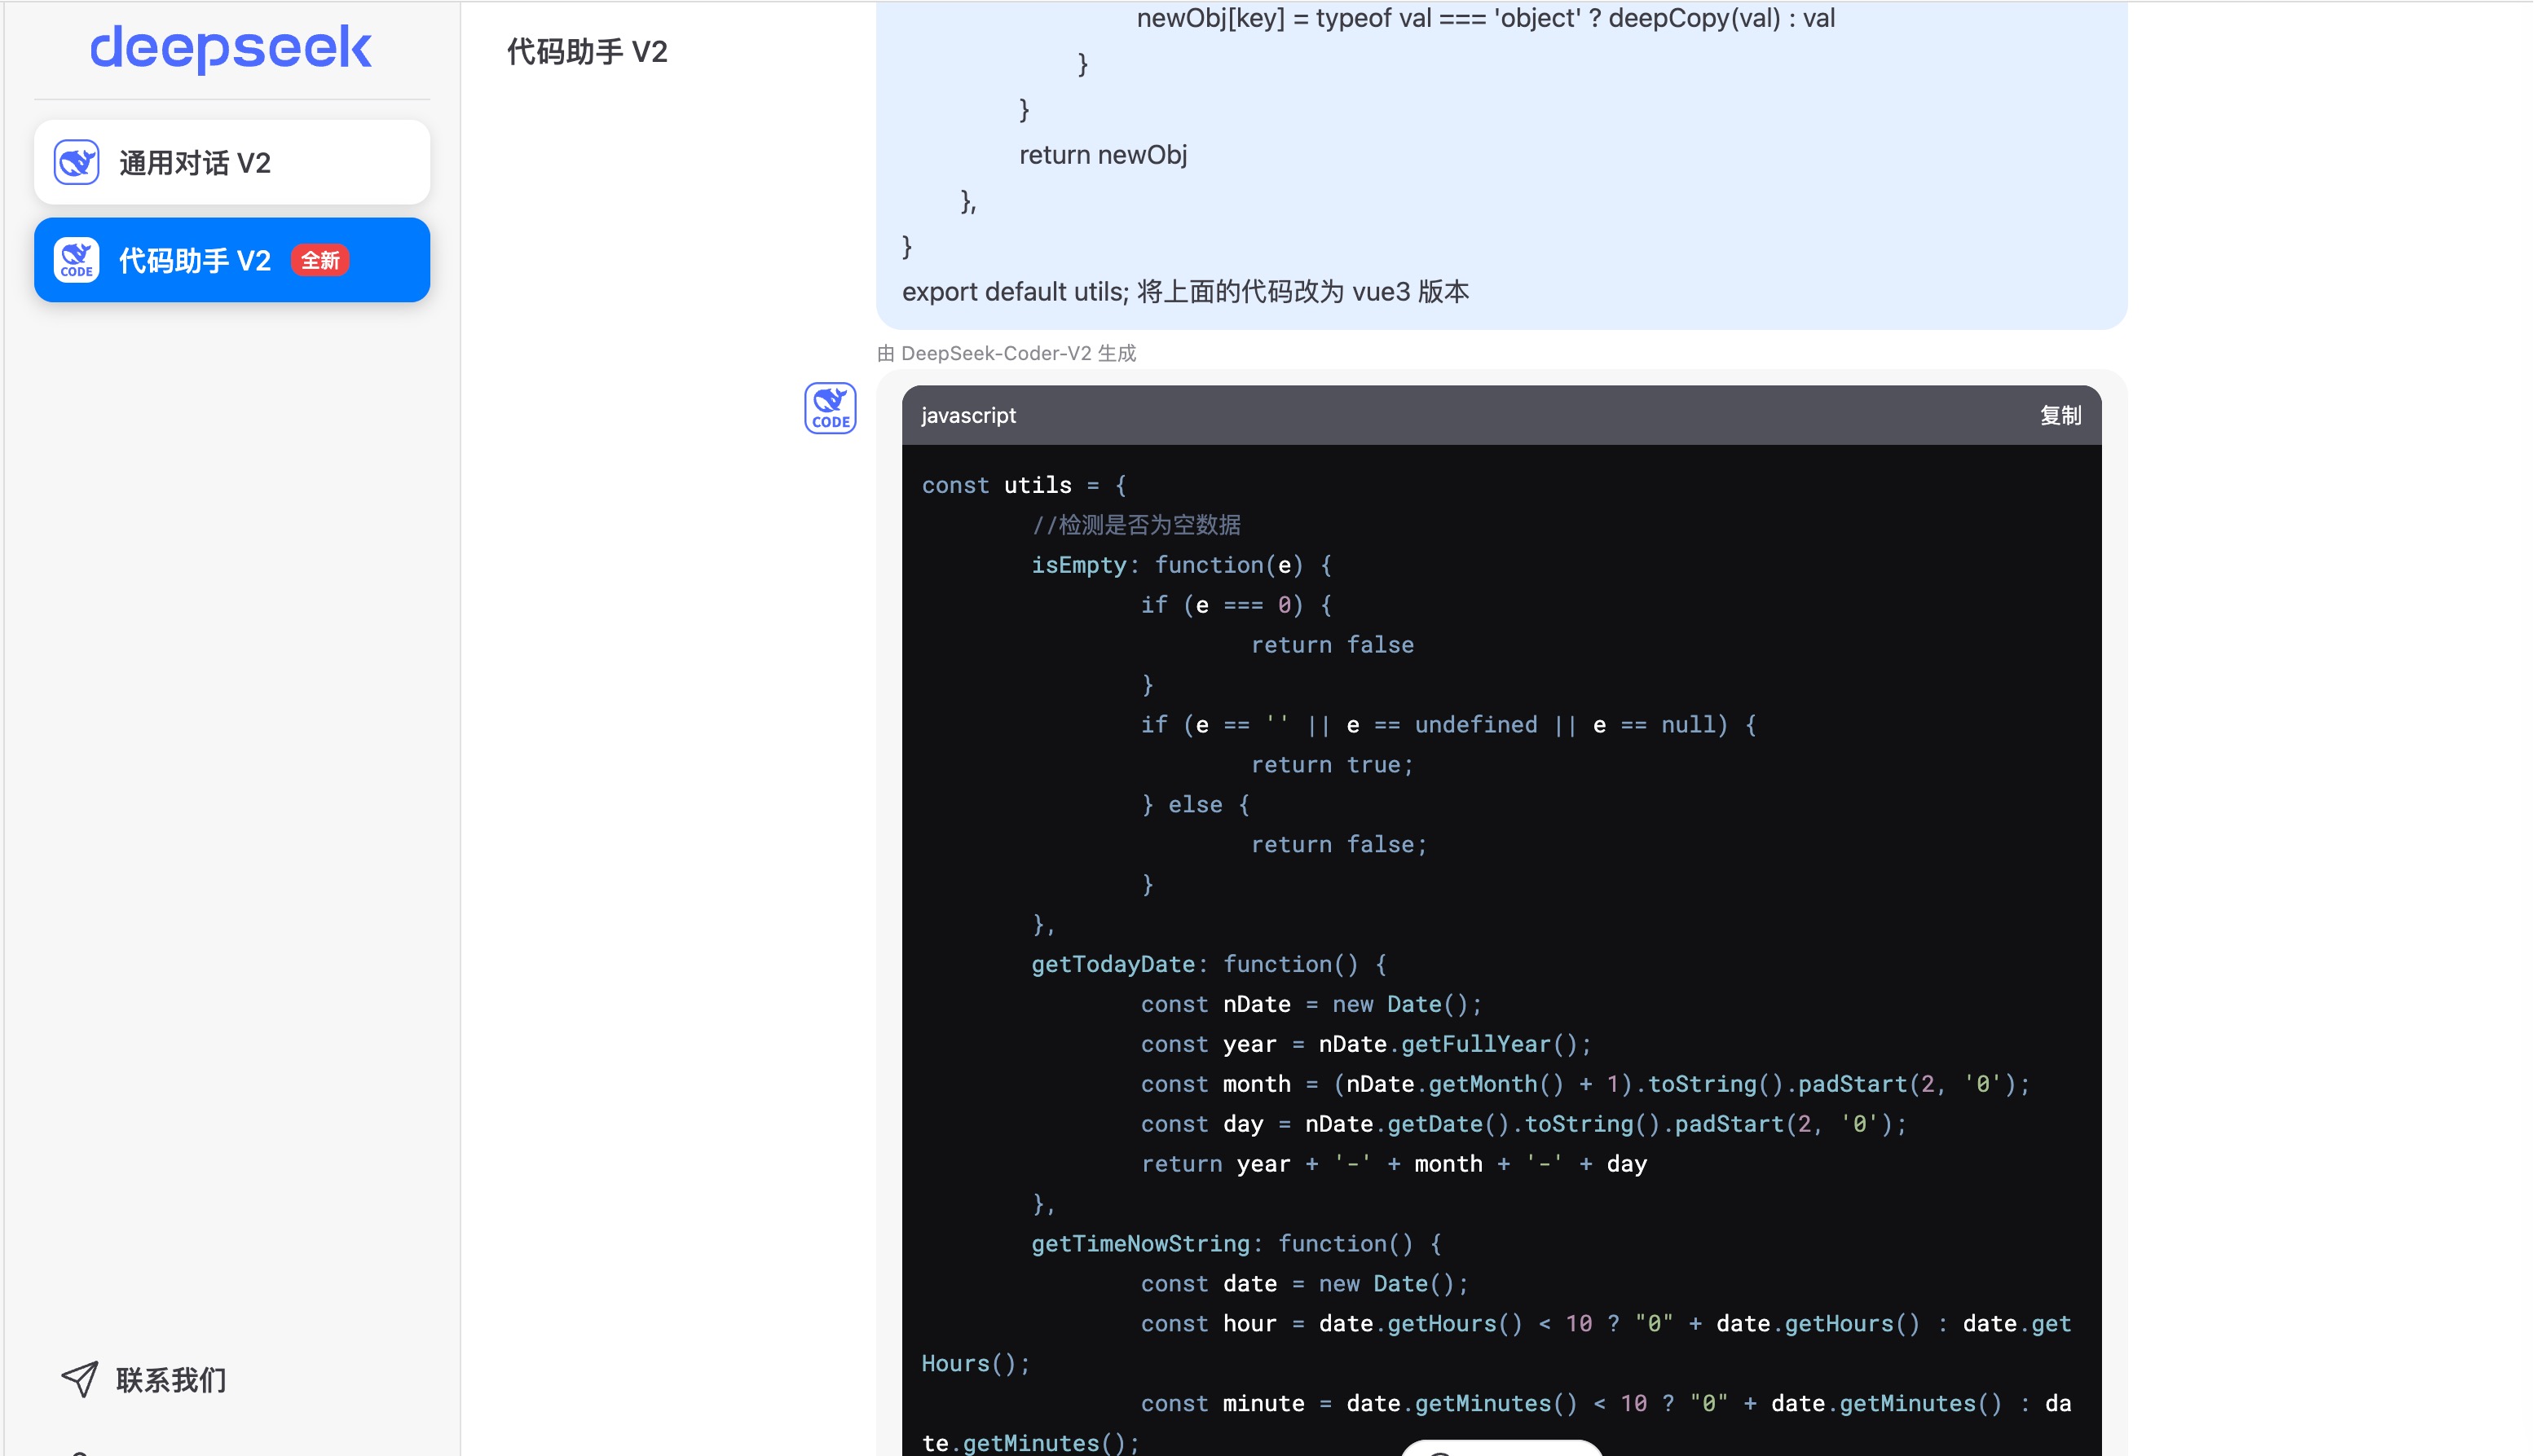Click the DeepSeek-Coder-V2 生成 attribution text

pos(1007,353)
